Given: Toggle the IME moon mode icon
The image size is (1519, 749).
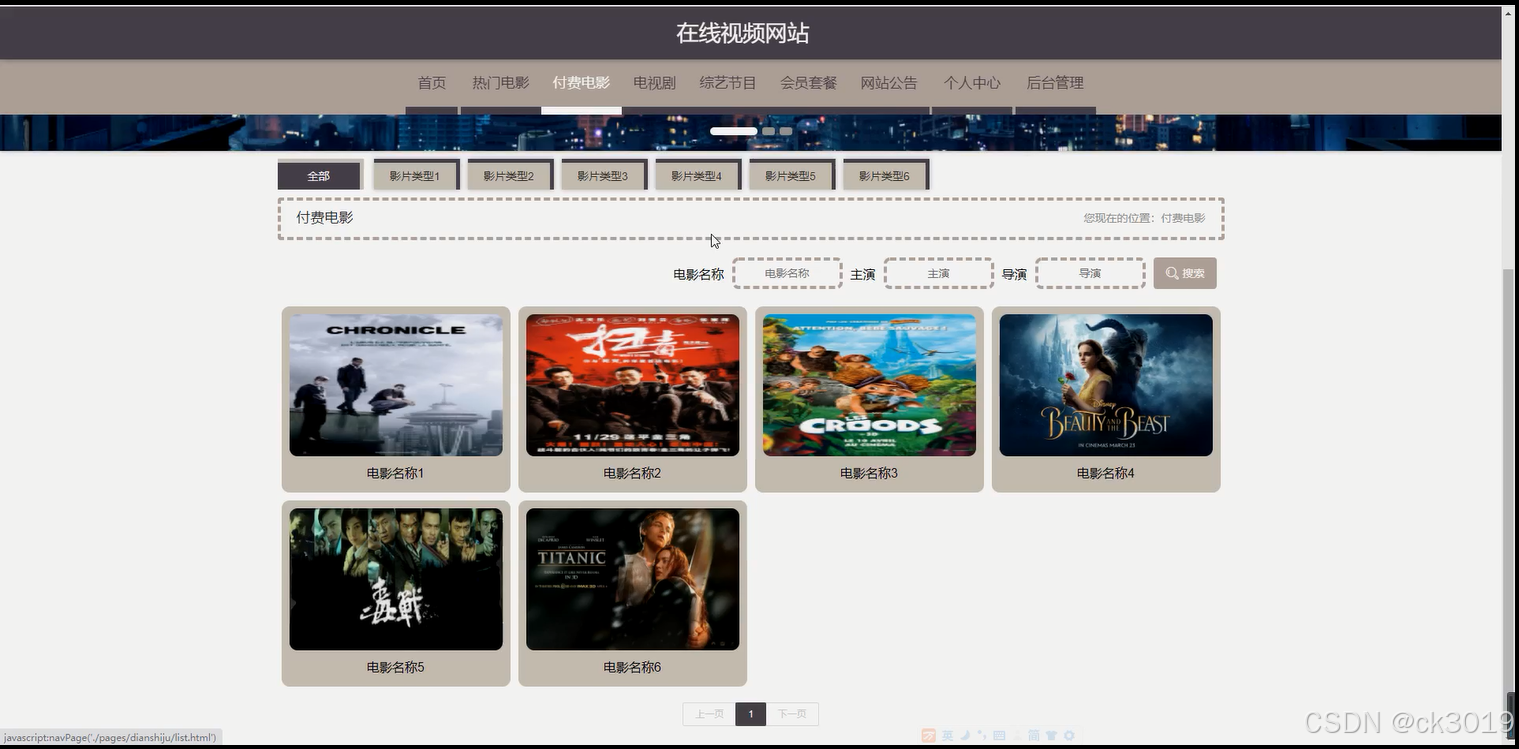Looking at the screenshot, I should point(965,736).
